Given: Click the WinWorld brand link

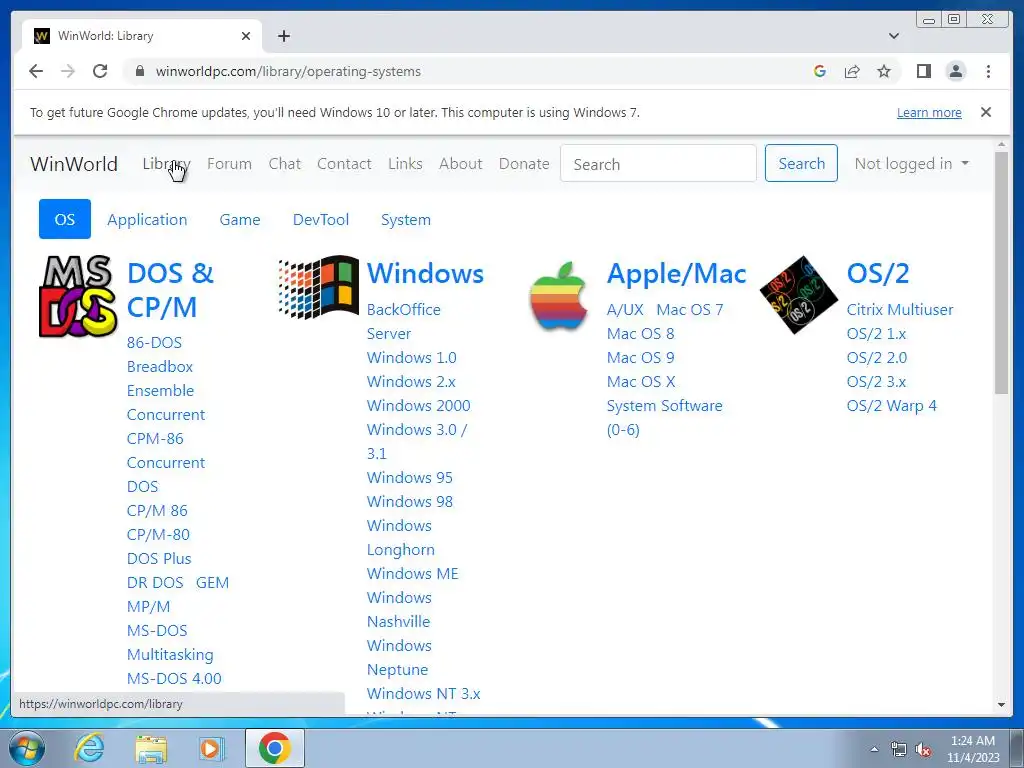Looking at the screenshot, I should click(x=74, y=164).
